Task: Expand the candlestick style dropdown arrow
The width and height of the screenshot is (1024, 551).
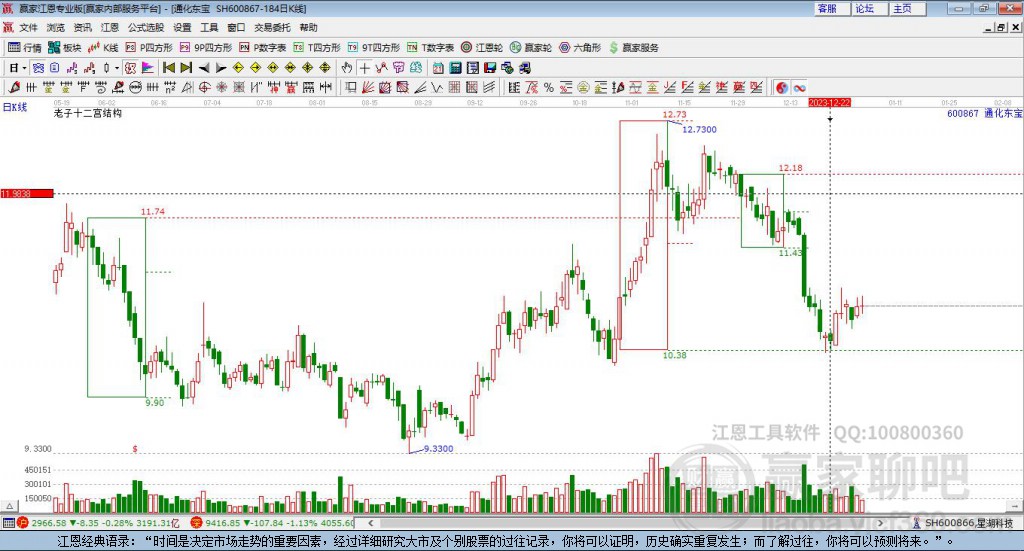Action: coord(117,68)
